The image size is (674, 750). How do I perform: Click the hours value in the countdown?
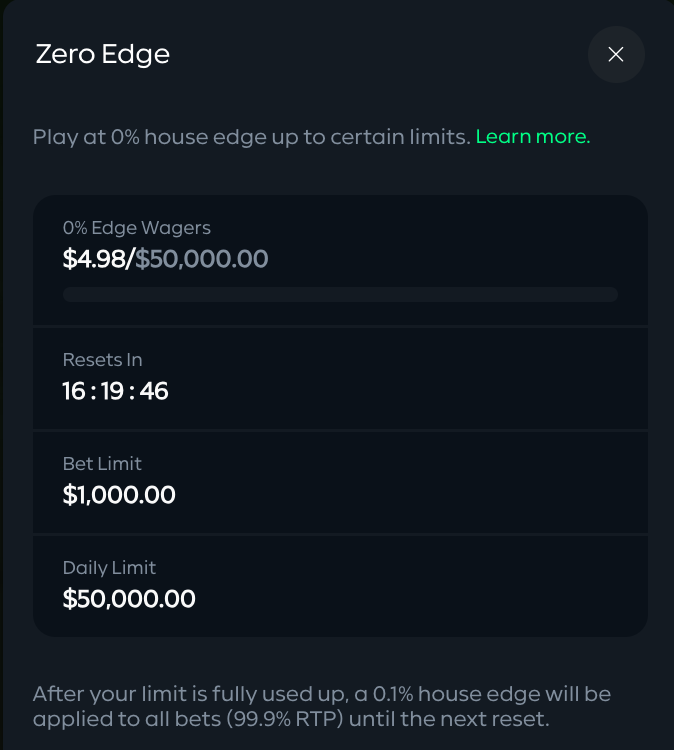74,391
